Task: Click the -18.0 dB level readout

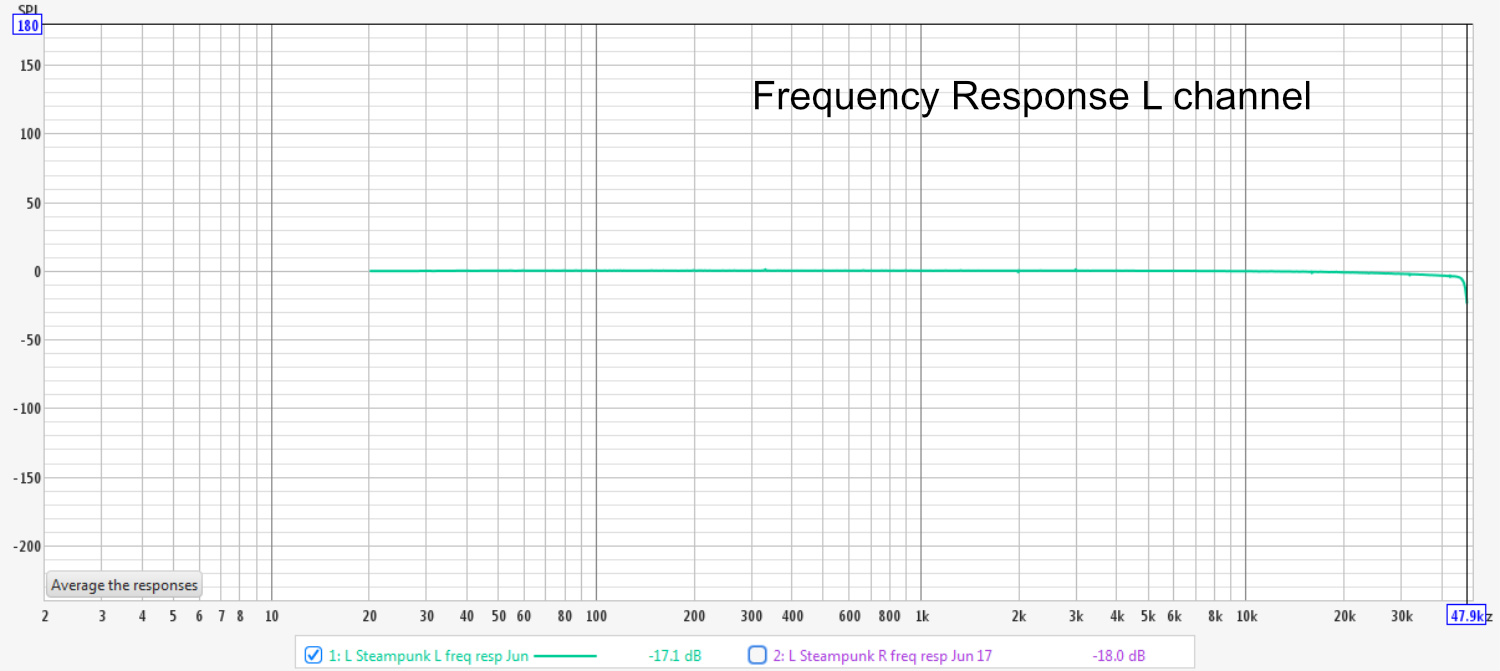Action: pyautogui.click(x=1118, y=654)
